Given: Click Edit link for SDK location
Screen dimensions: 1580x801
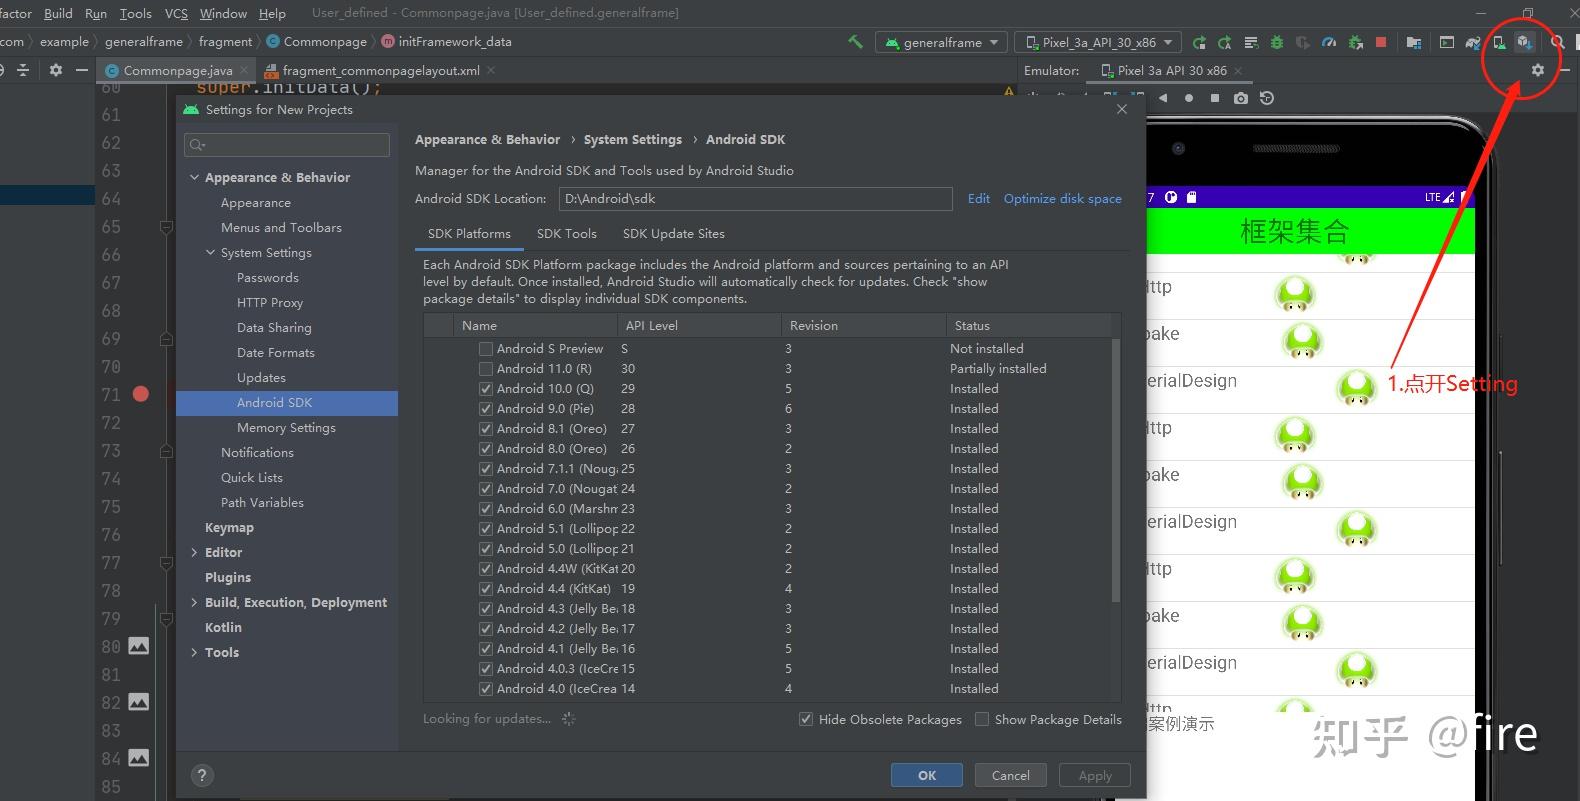Looking at the screenshot, I should coord(979,198).
